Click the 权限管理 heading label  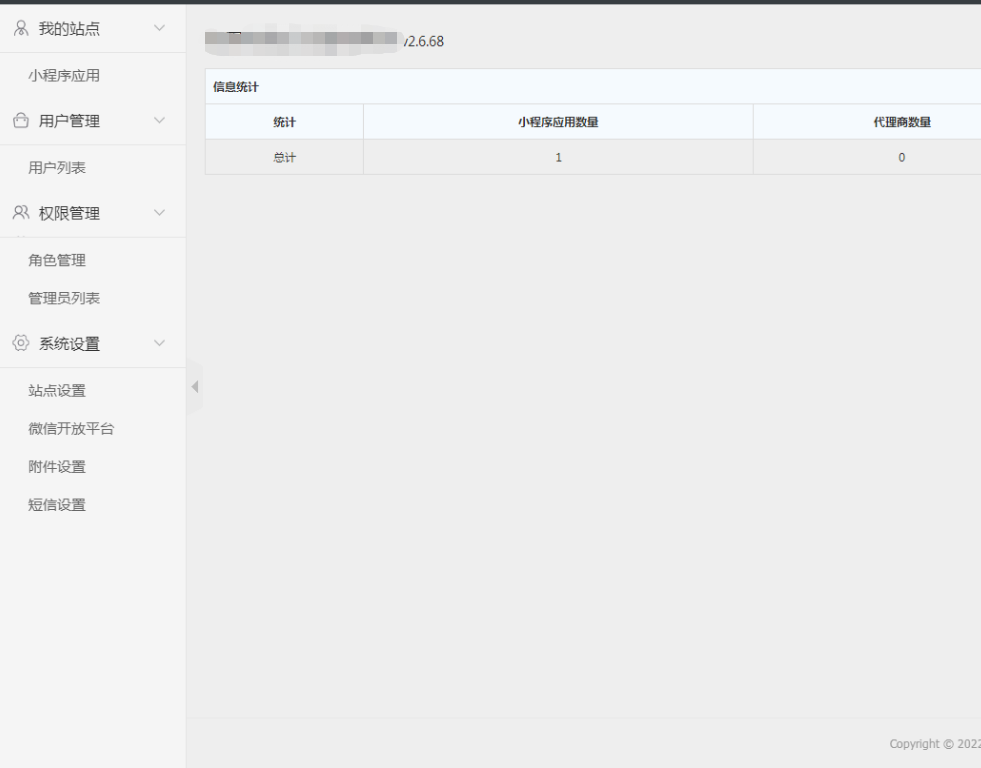[69, 213]
